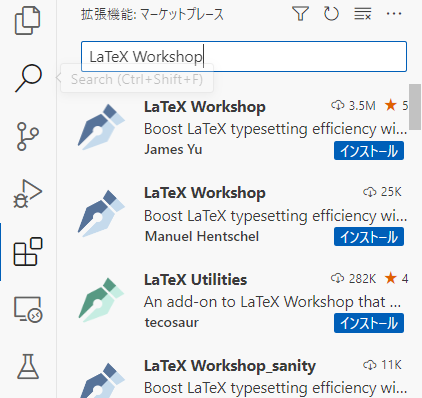Install LaTeX Workshop by Manuel Hentschel
Image resolution: width=422 pixels, height=398 pixels.
click(369, 237)
